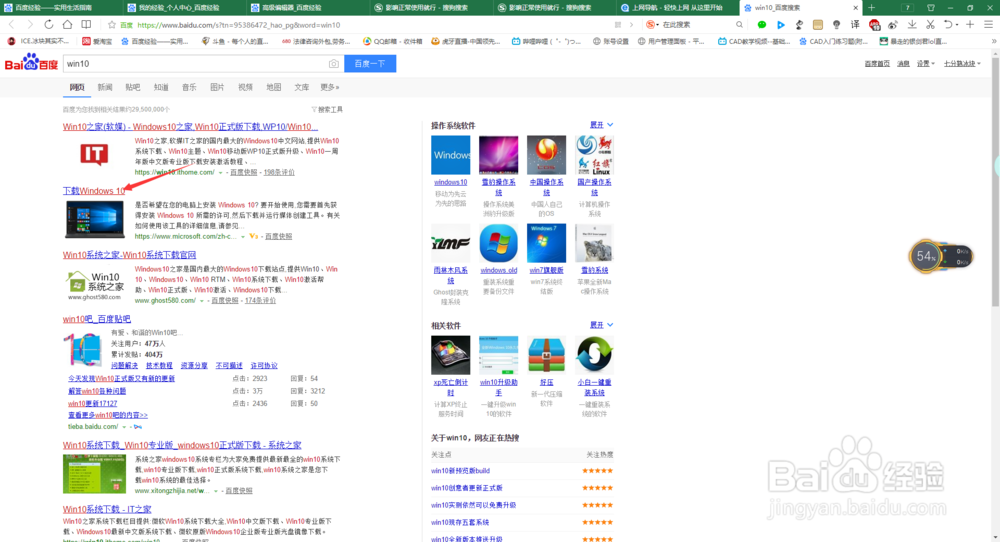The height and width of the screenshot is (542, 1000).
Task: Open the windows10 thumbnail in 操作系统软件
Action: pyautogui.click(x=450, y=155)
